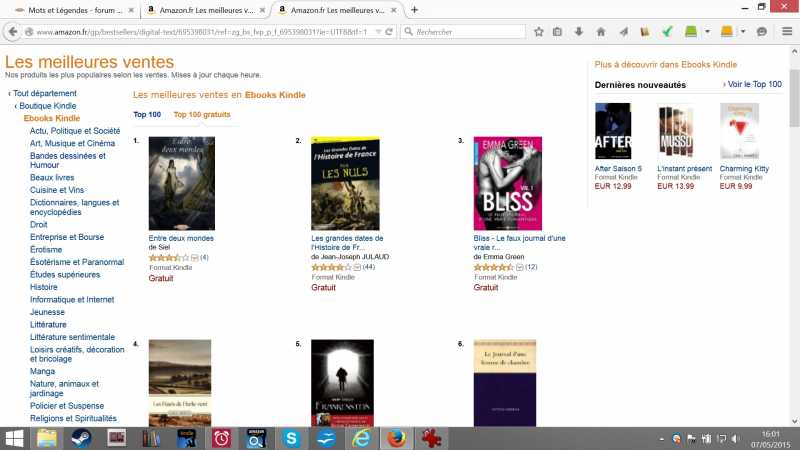The width and height of the screenshot is (800, 450).
Task: Click the Firefox back arrow button
Action: click(13, 32)
